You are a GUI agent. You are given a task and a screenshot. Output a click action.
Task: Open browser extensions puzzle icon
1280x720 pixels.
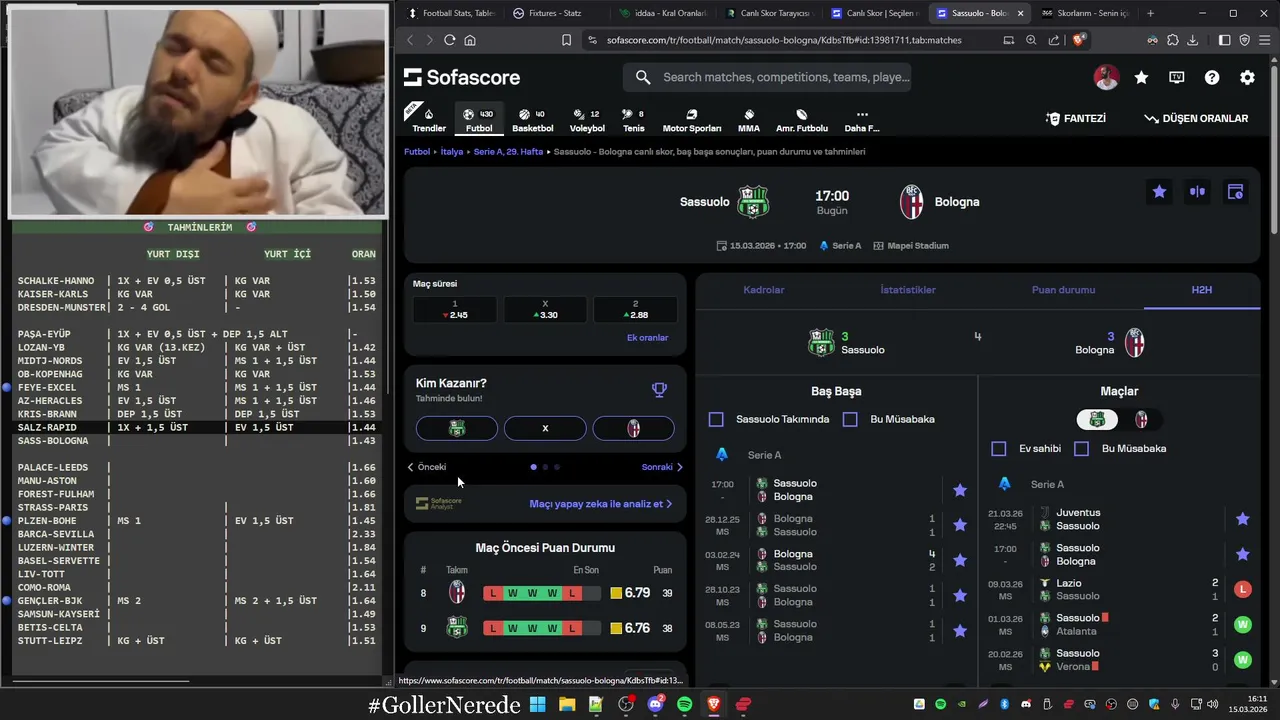click(x=1173, y=40)
